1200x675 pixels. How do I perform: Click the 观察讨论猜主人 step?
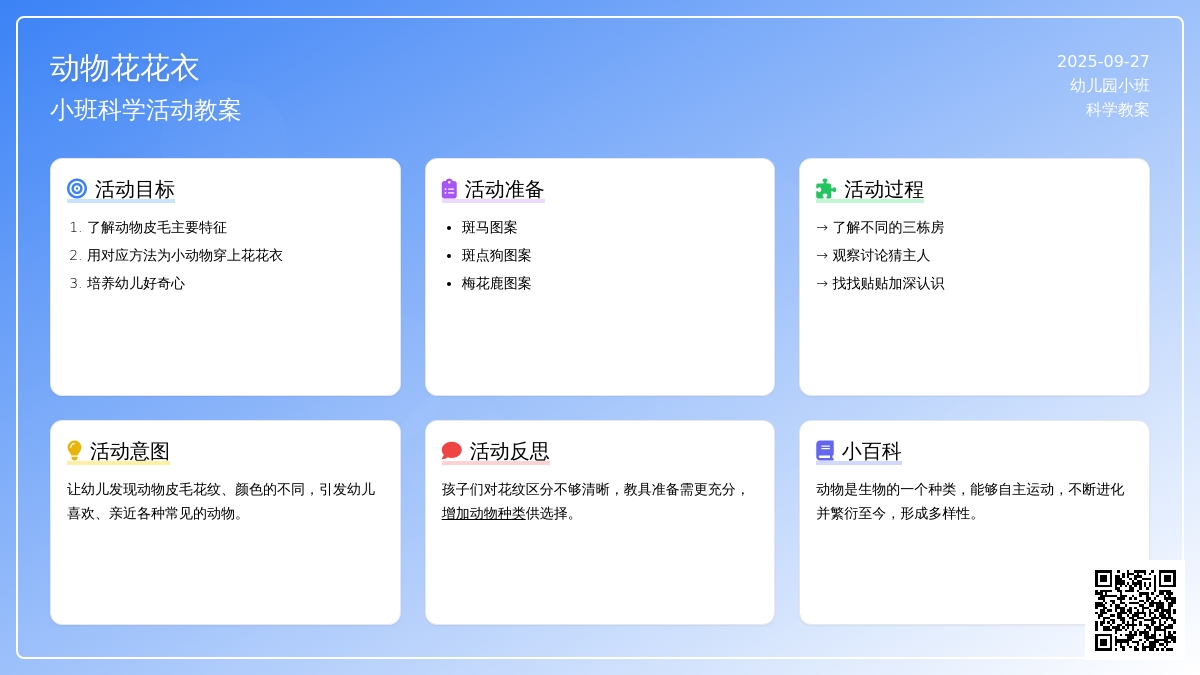(880, 255)
